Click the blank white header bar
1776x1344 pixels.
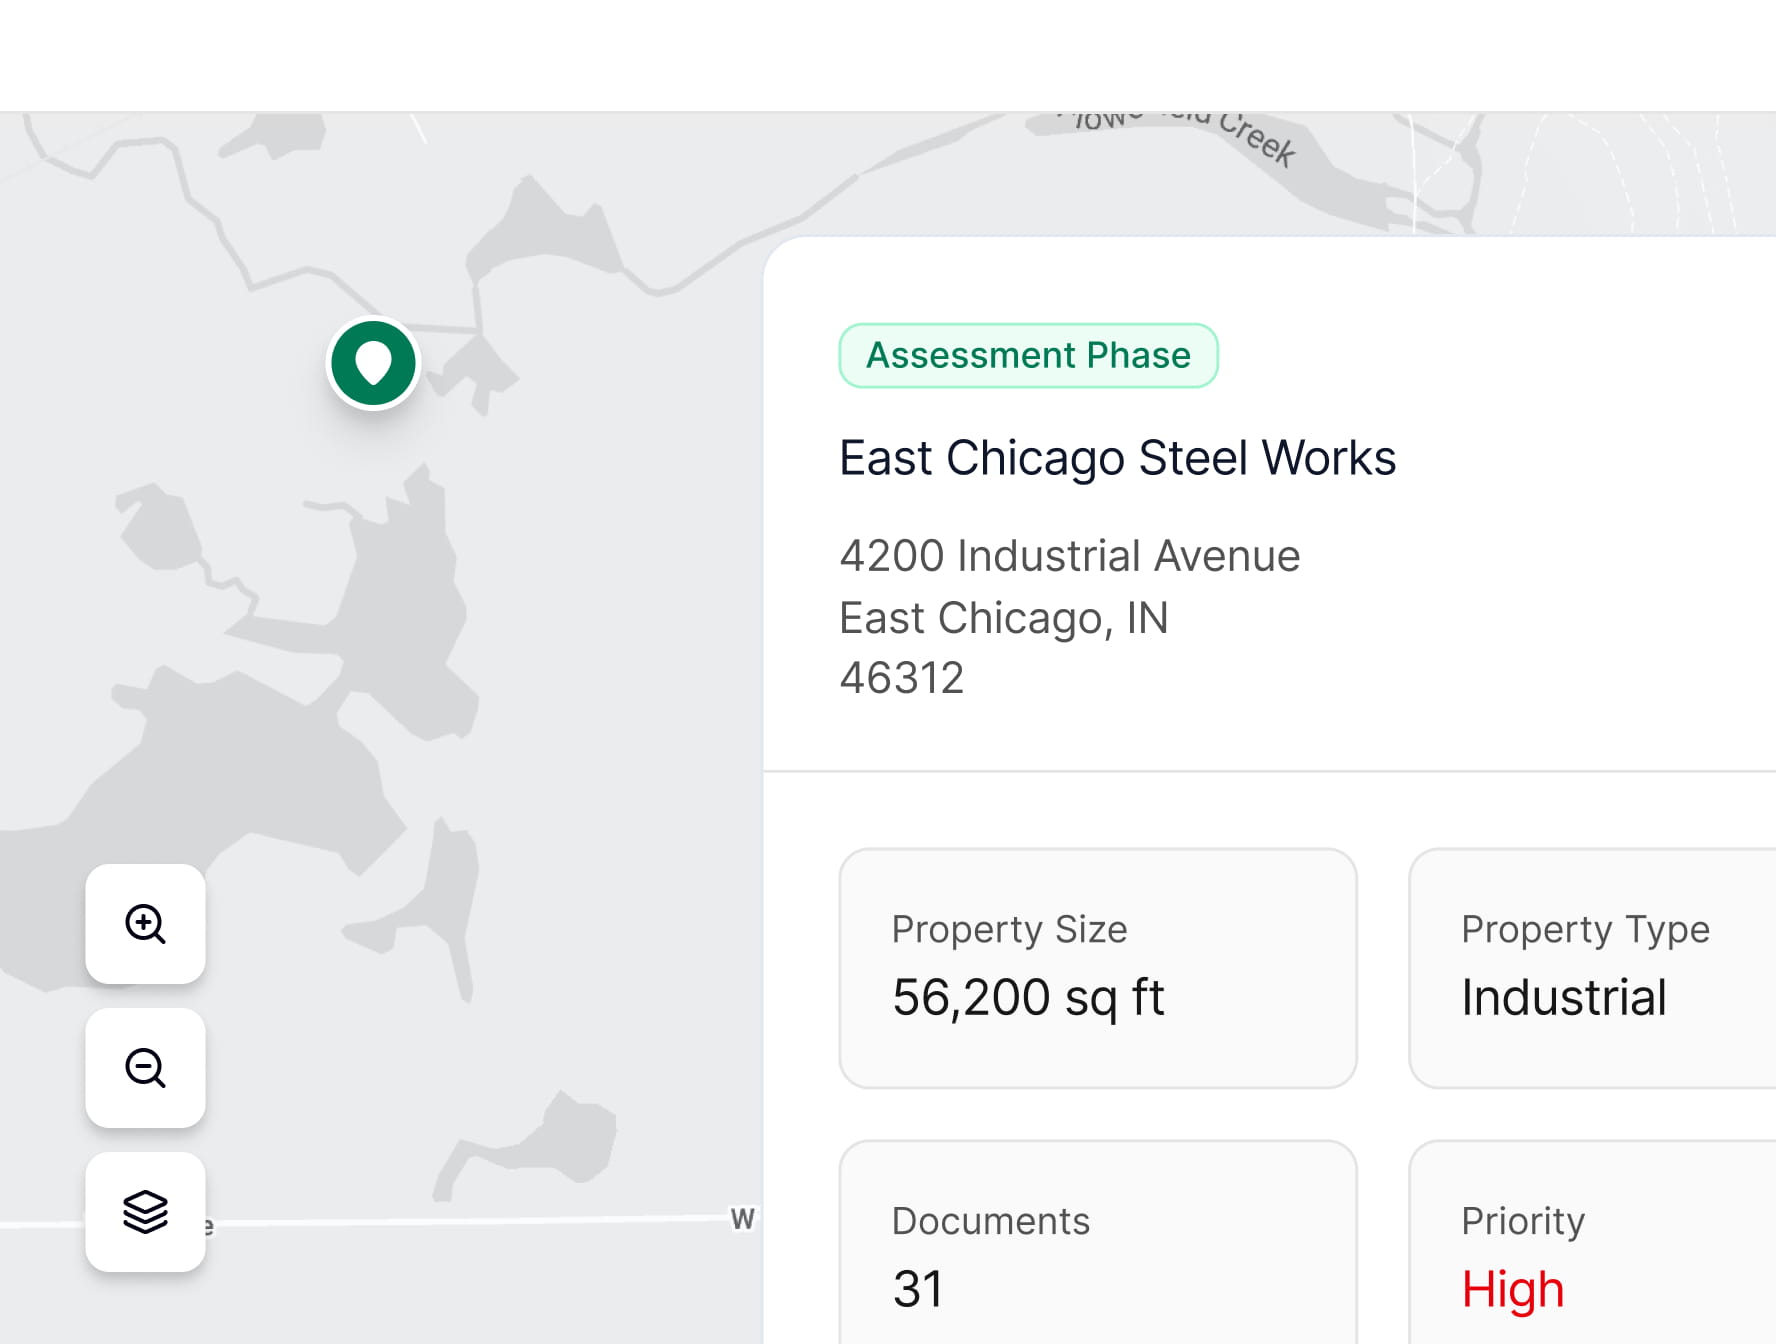pyautogui.click(x=888, y=55)
